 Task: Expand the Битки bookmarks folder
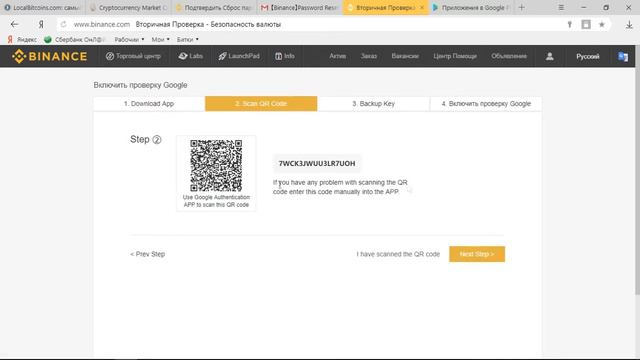click(188, 40)
